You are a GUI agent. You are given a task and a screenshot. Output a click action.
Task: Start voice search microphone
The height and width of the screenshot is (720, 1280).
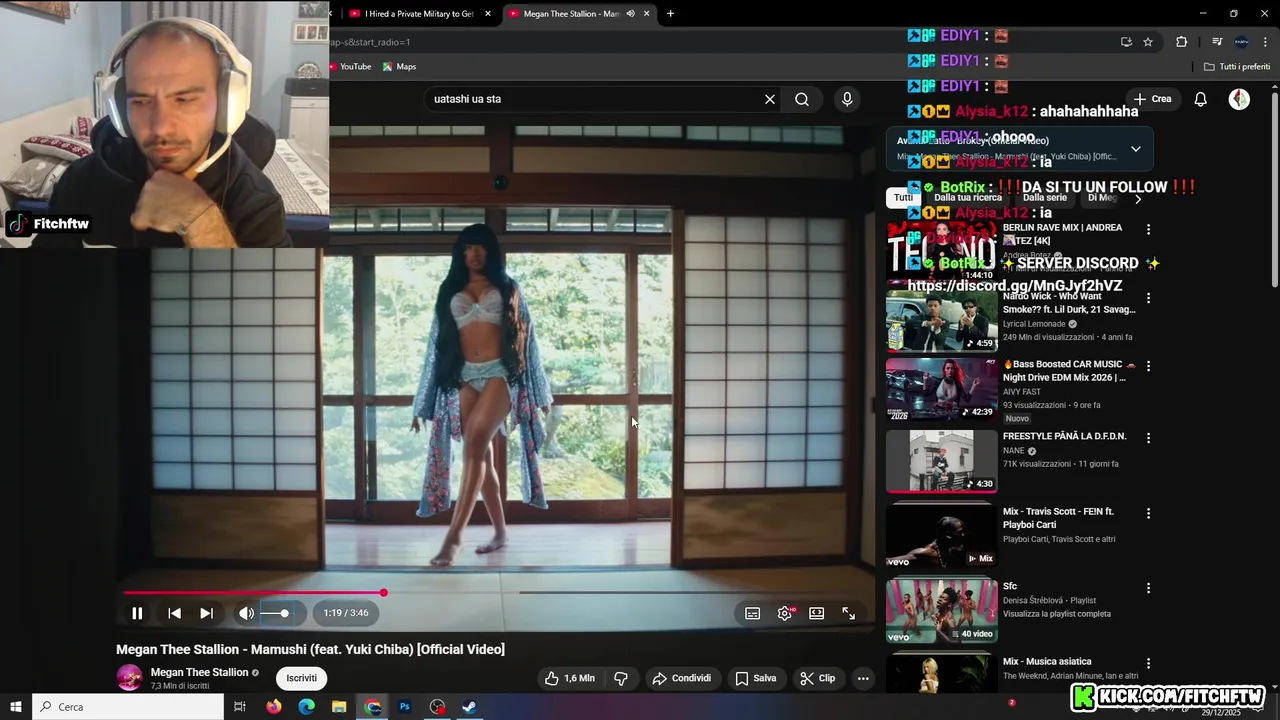(847, 99)
